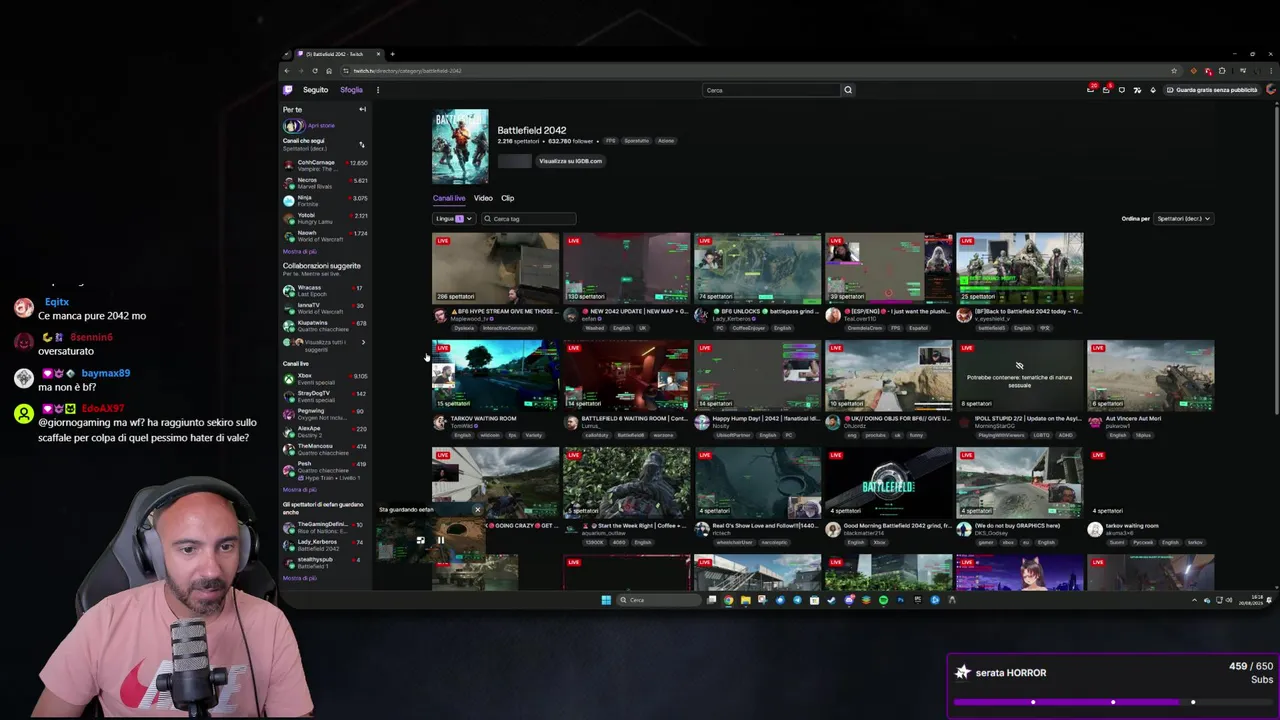Open browser extensions puzzle icon
This screenshot has height=720, width=1280.
pos(1223,71)
